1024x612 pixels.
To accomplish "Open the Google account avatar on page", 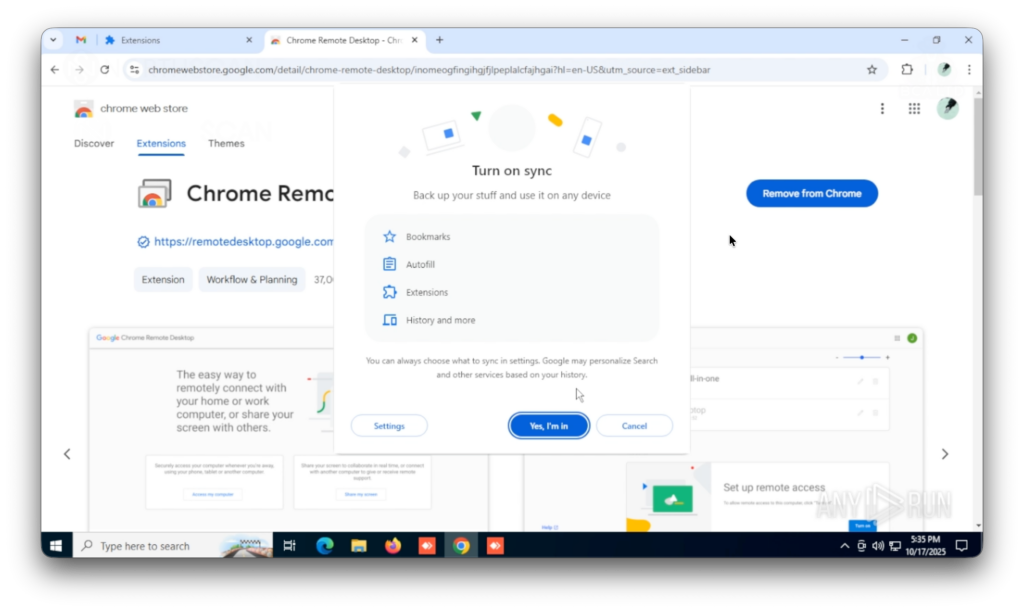I will point(948,108).
